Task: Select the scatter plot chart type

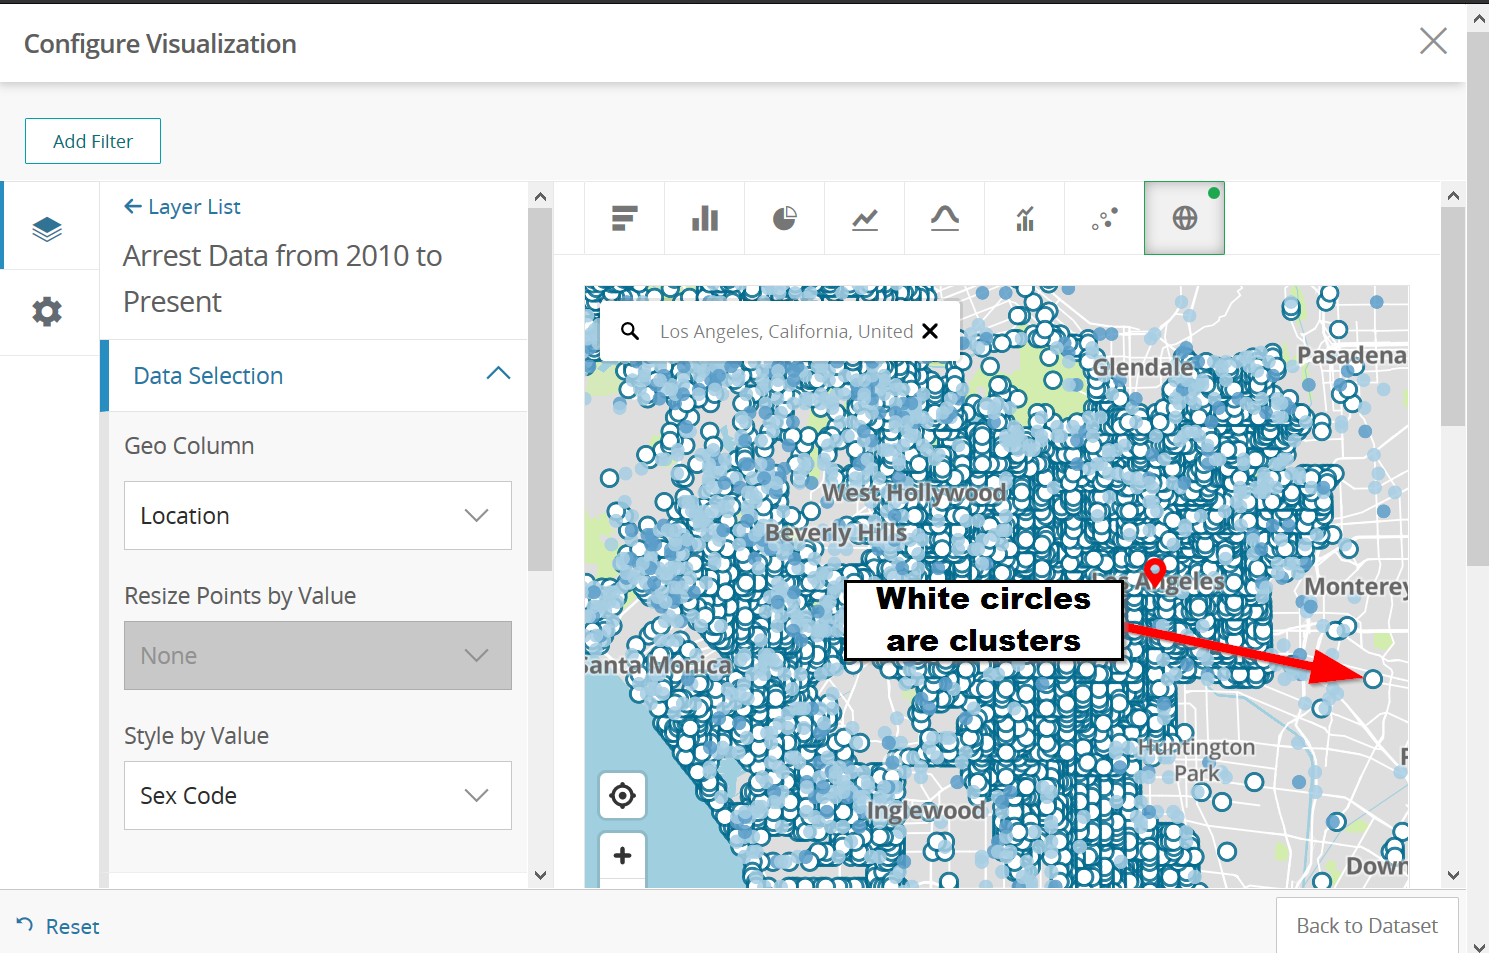Action: (1105, 218)
